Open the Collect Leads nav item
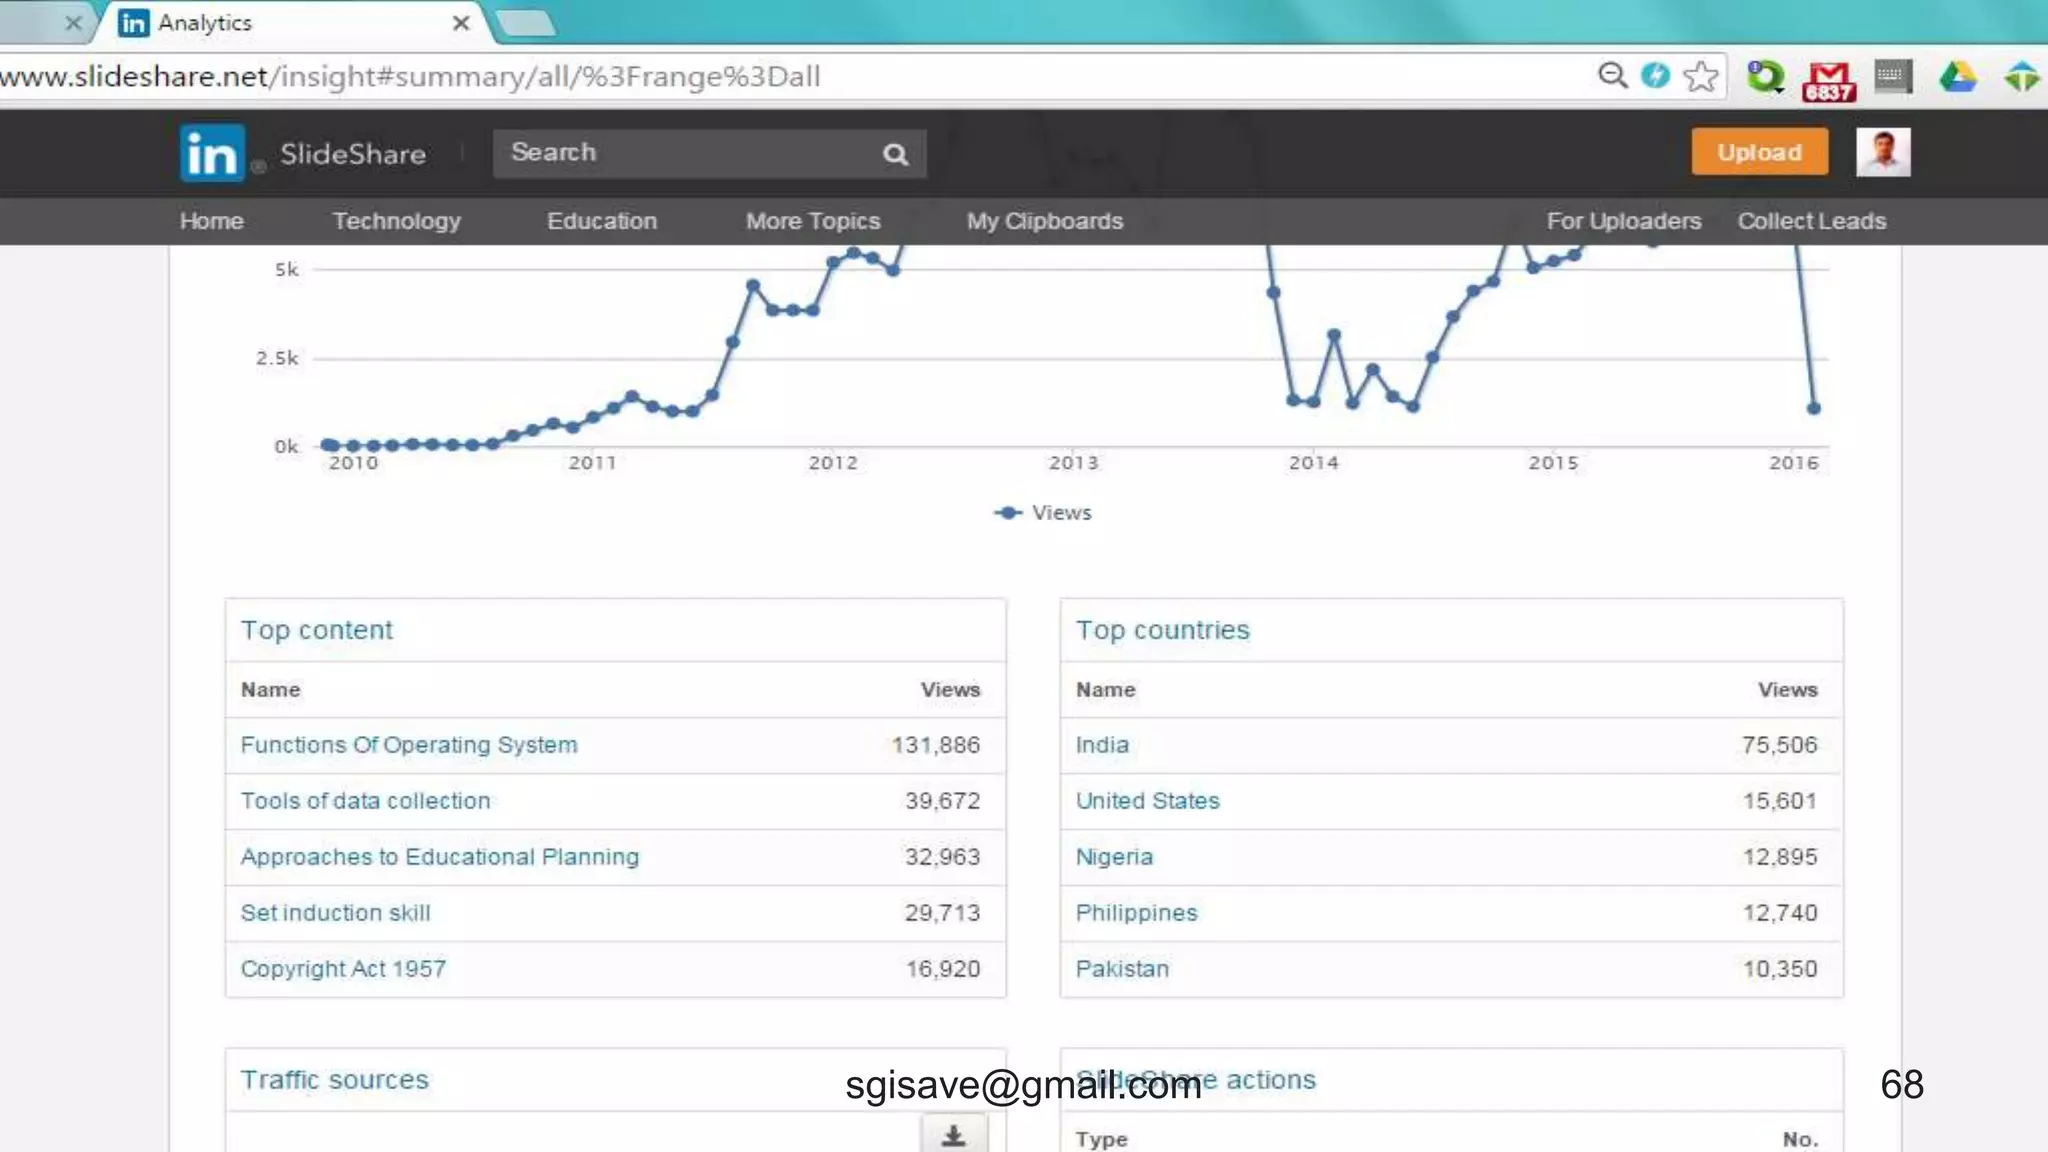This screenshot has width=2048, height=1152. [1811, 221]
